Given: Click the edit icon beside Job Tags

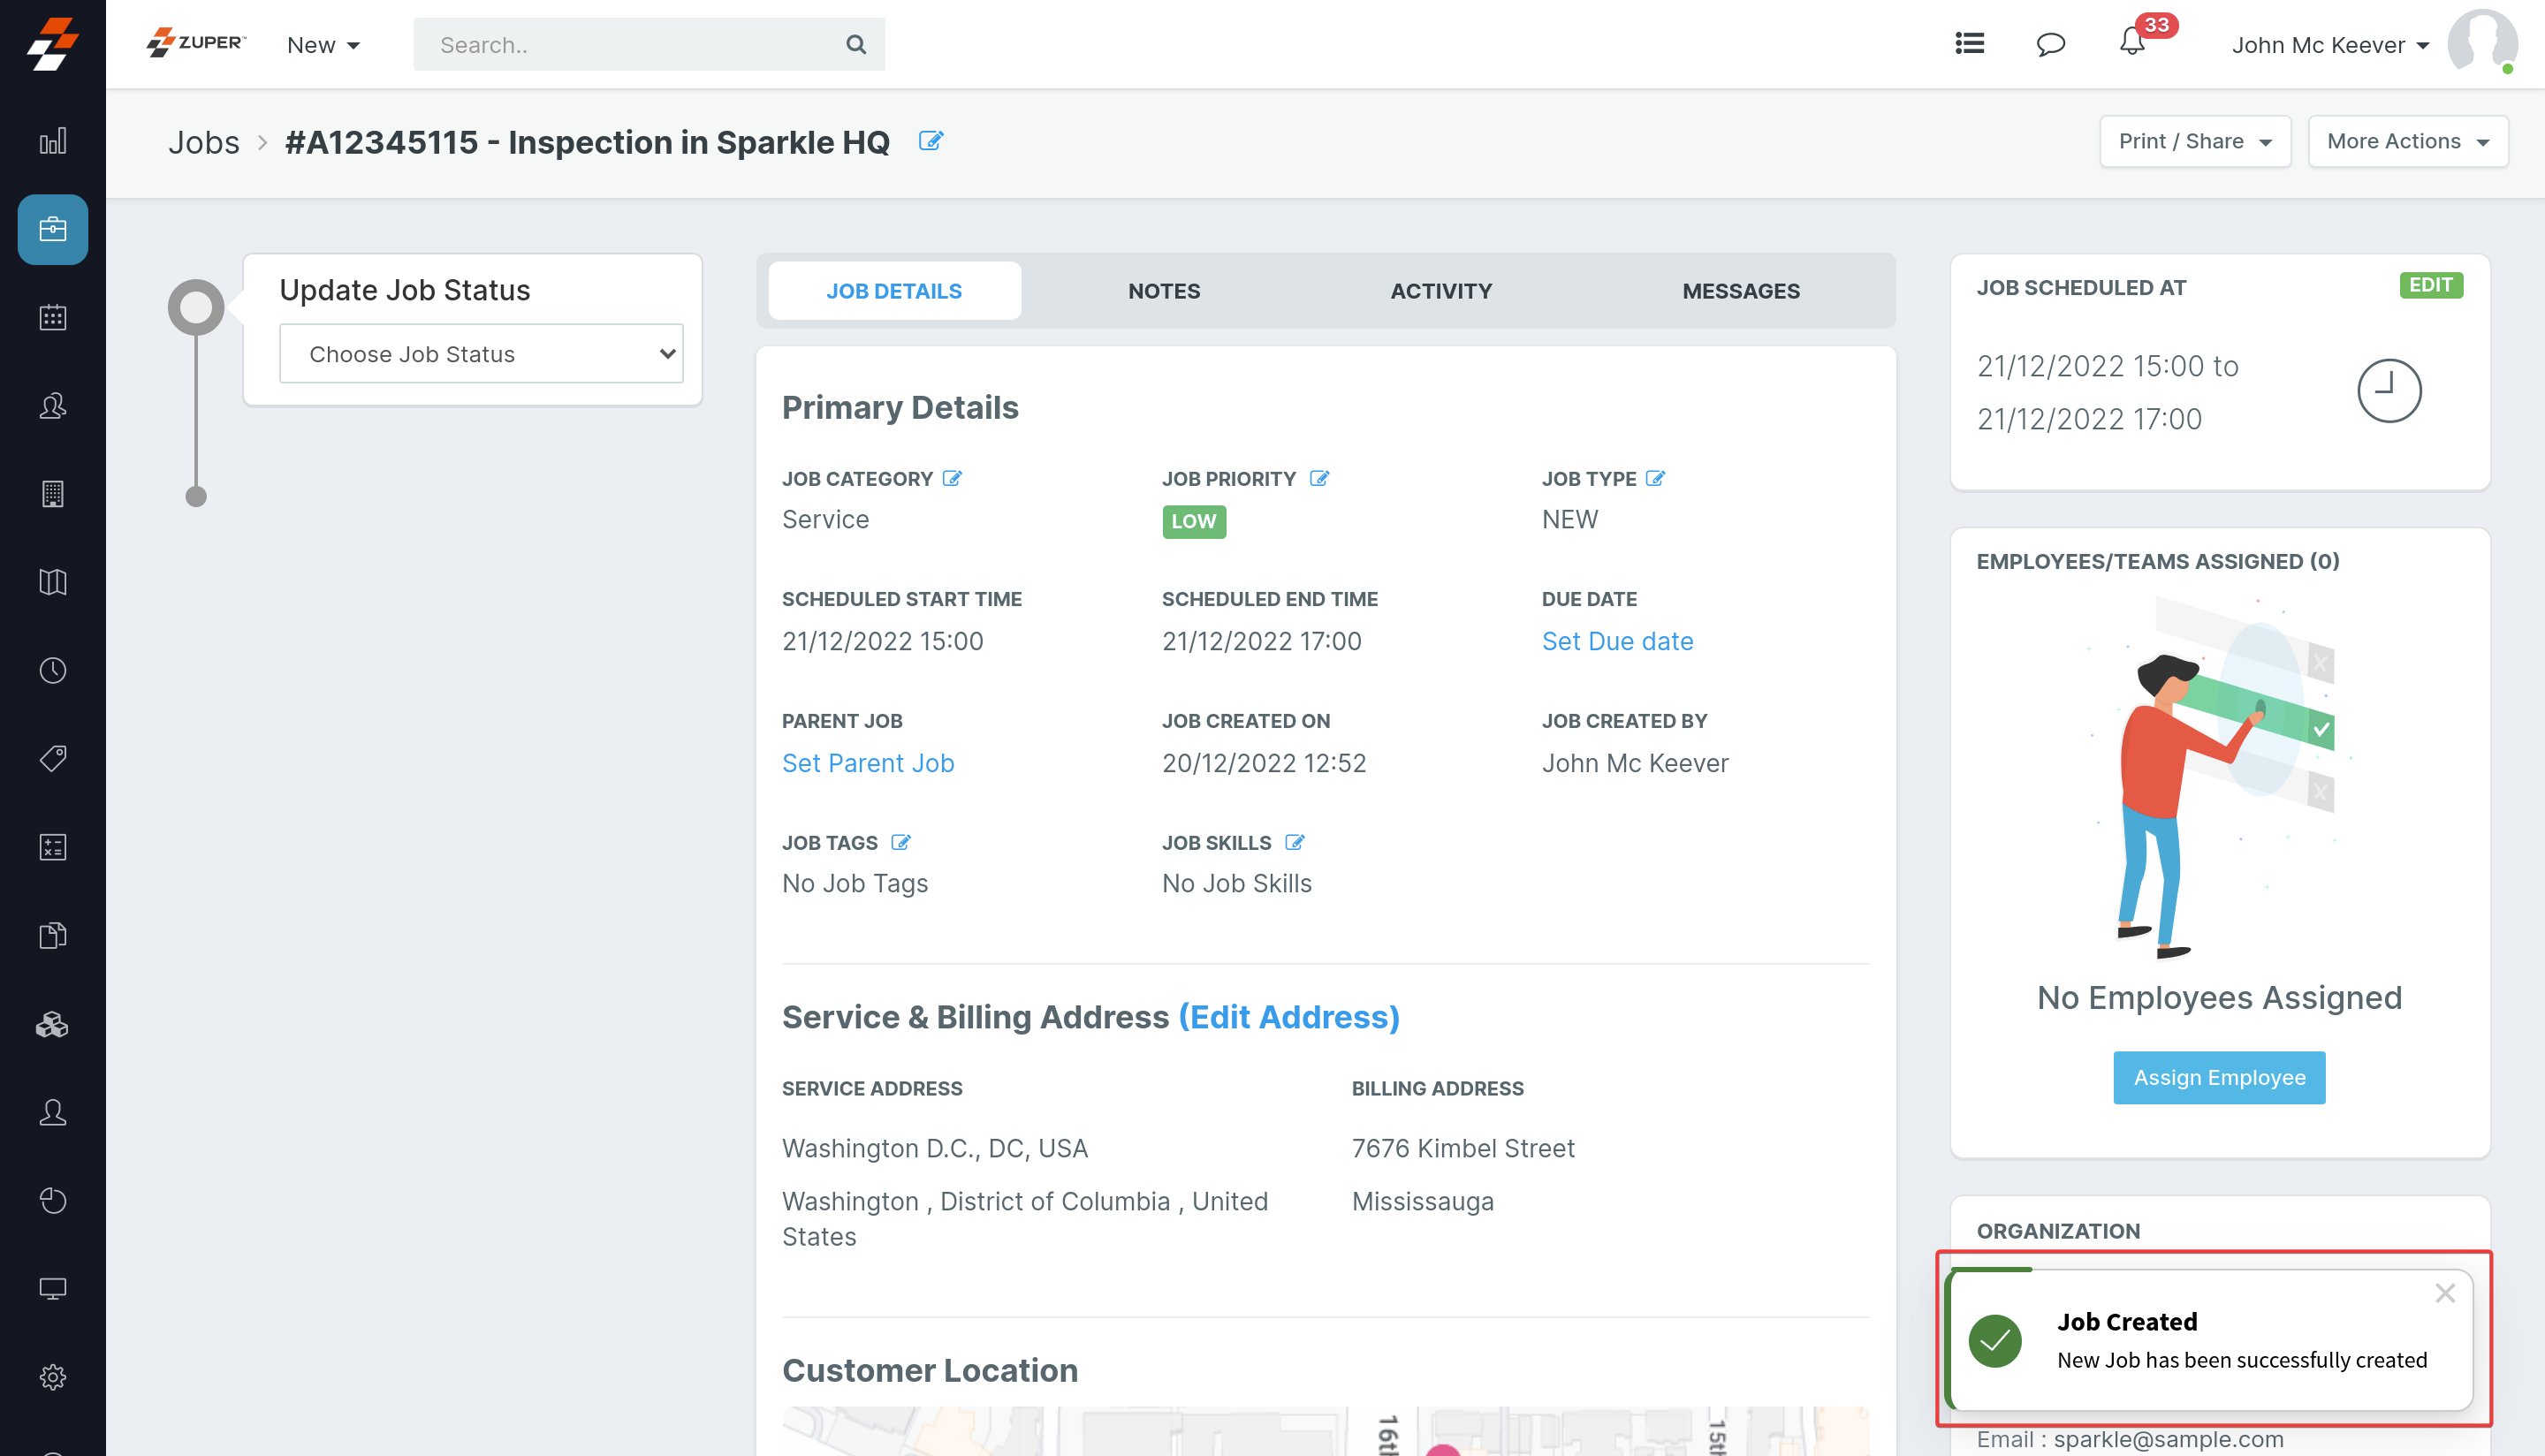Looking at the screenshot, I should coord(900,842).
